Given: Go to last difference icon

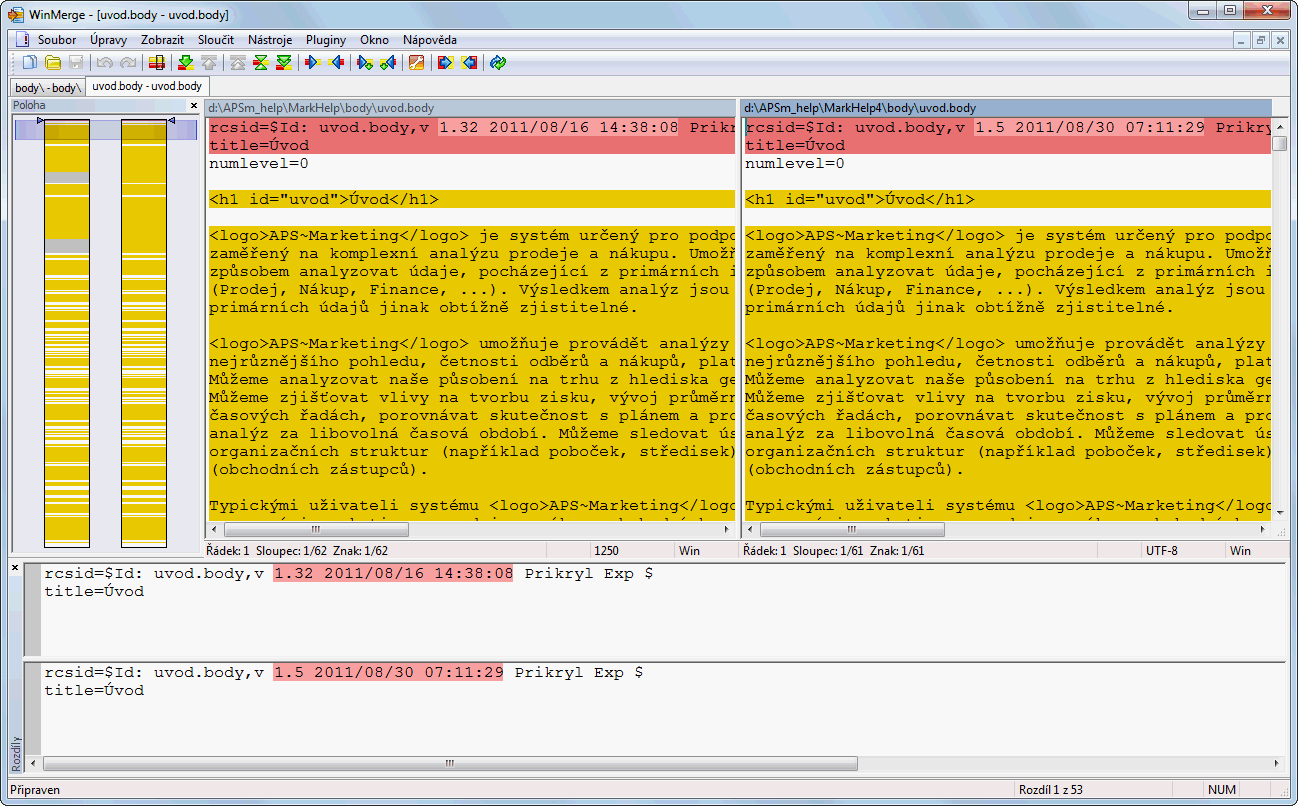Looking at the screenshot, I should coord(284,63).
